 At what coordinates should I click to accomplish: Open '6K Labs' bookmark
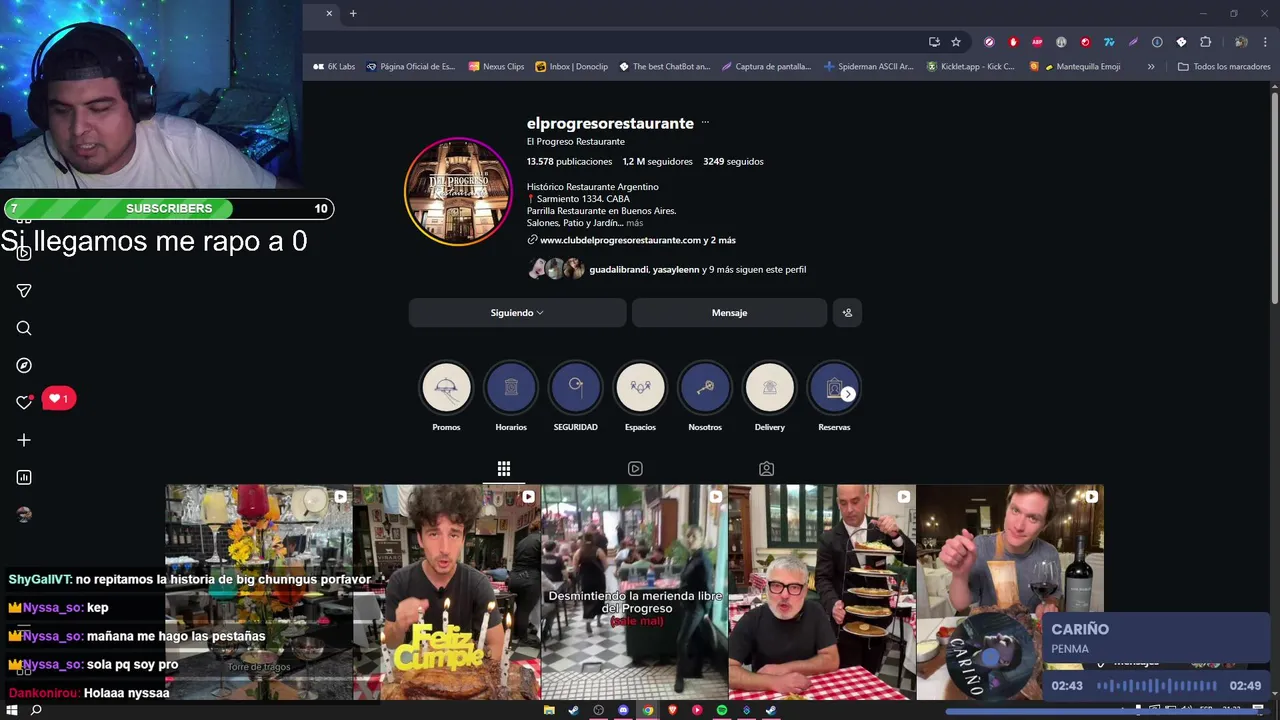[x=334, y=67]
